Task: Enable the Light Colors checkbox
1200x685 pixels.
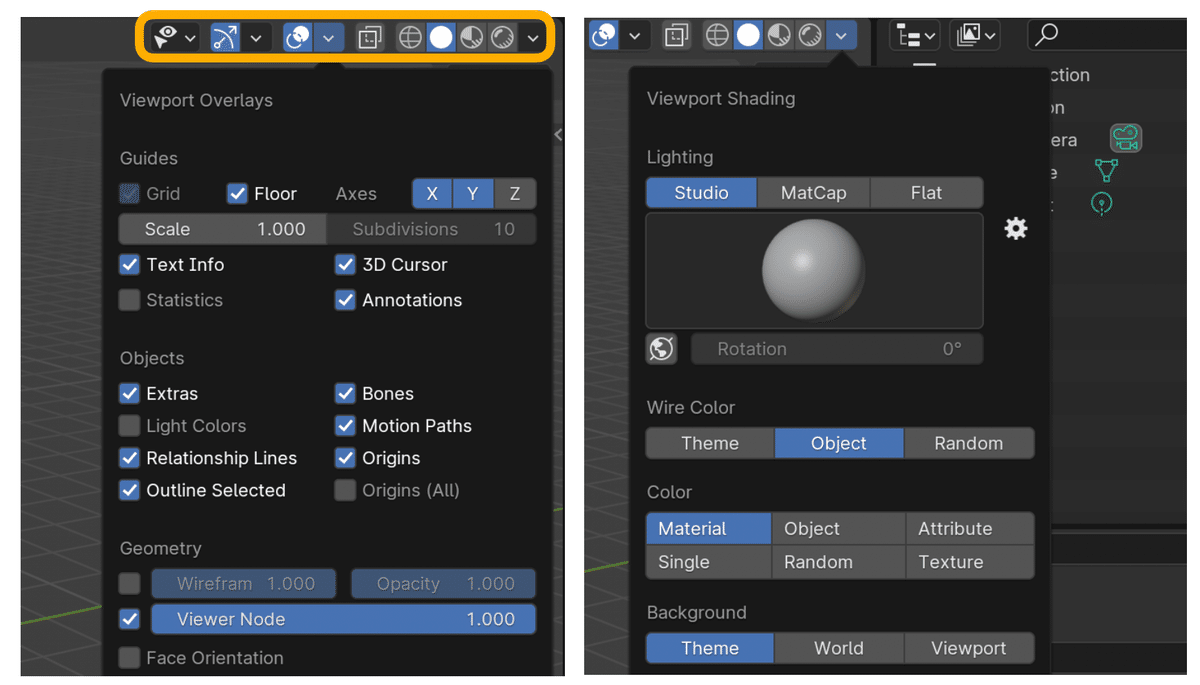Action: (129, 426)
